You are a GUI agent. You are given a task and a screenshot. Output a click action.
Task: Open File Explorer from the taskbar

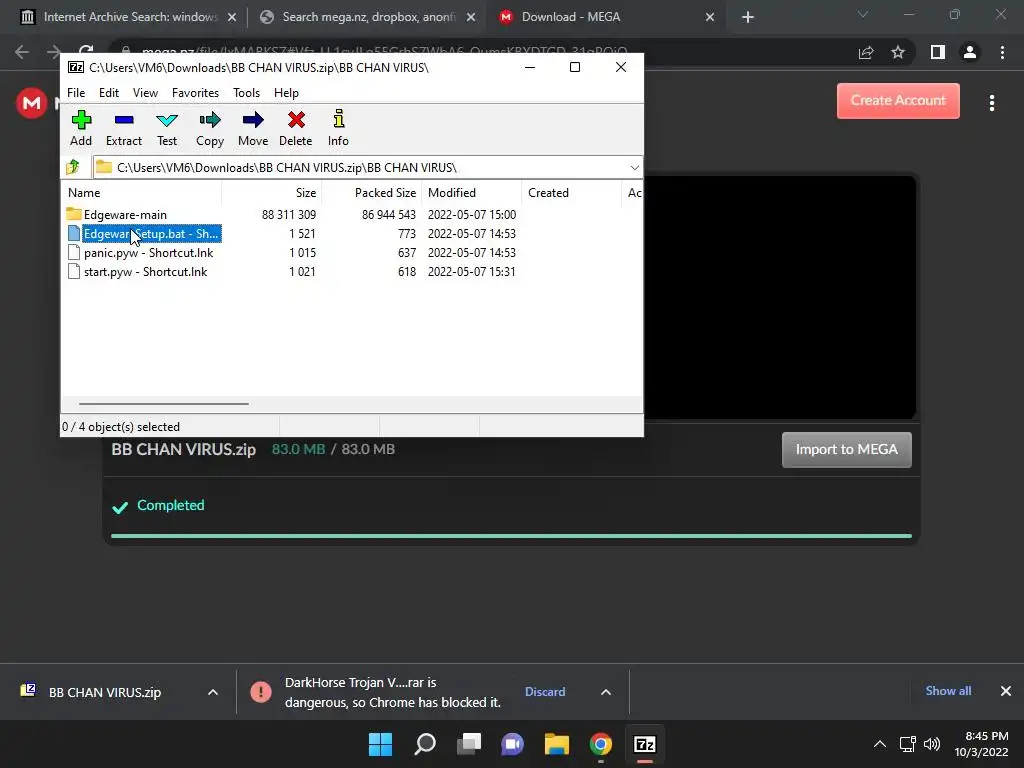[x=557, y=744]
